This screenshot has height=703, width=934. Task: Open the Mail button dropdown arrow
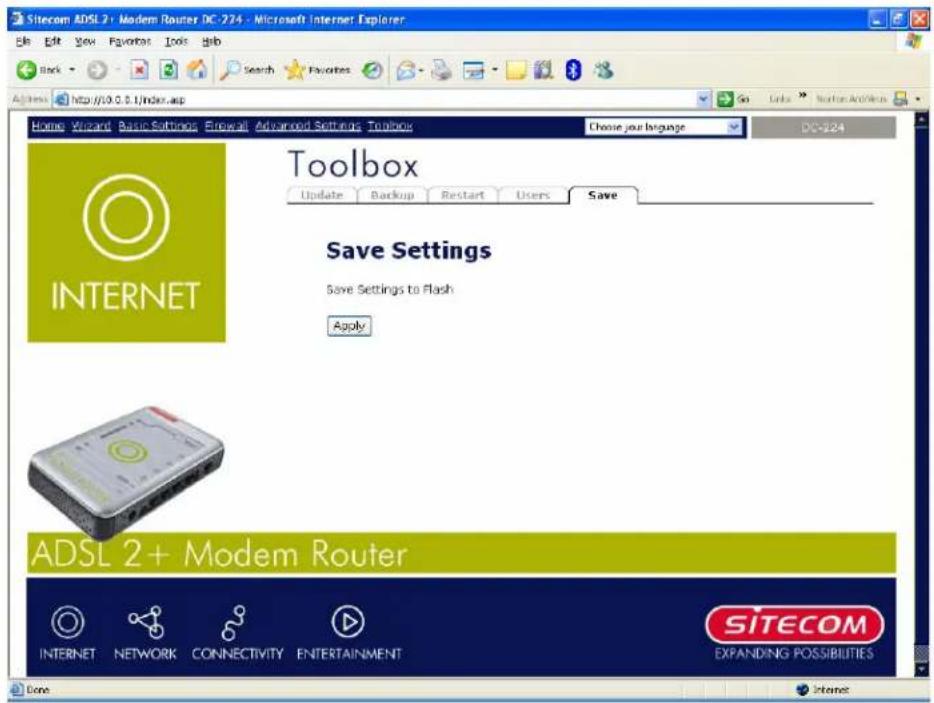pyautogui.click(x=421, y=71)
